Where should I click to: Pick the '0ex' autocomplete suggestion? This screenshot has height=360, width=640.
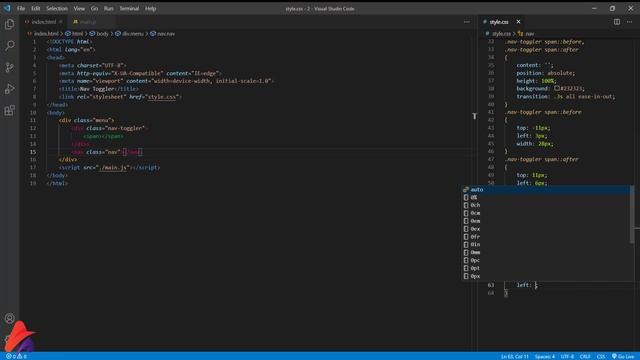pos(546,229)
